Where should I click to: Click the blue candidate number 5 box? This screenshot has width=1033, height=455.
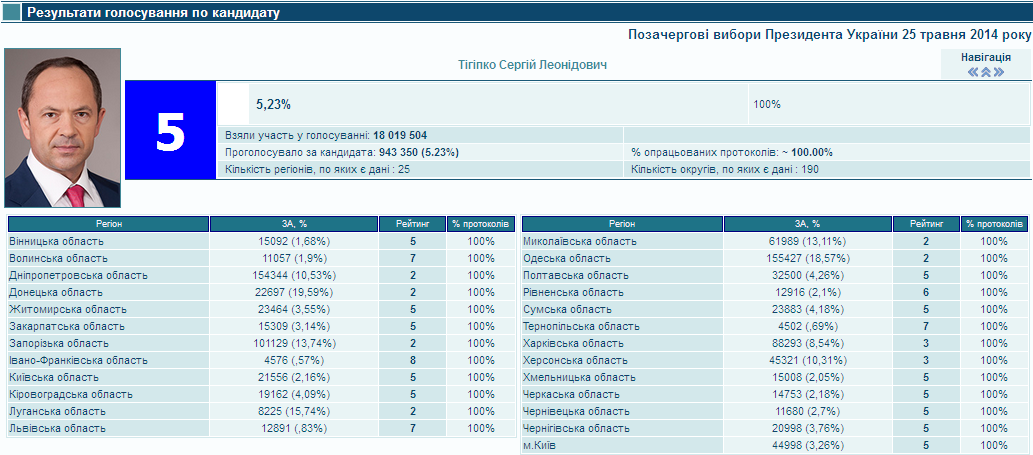coord(171,131)
